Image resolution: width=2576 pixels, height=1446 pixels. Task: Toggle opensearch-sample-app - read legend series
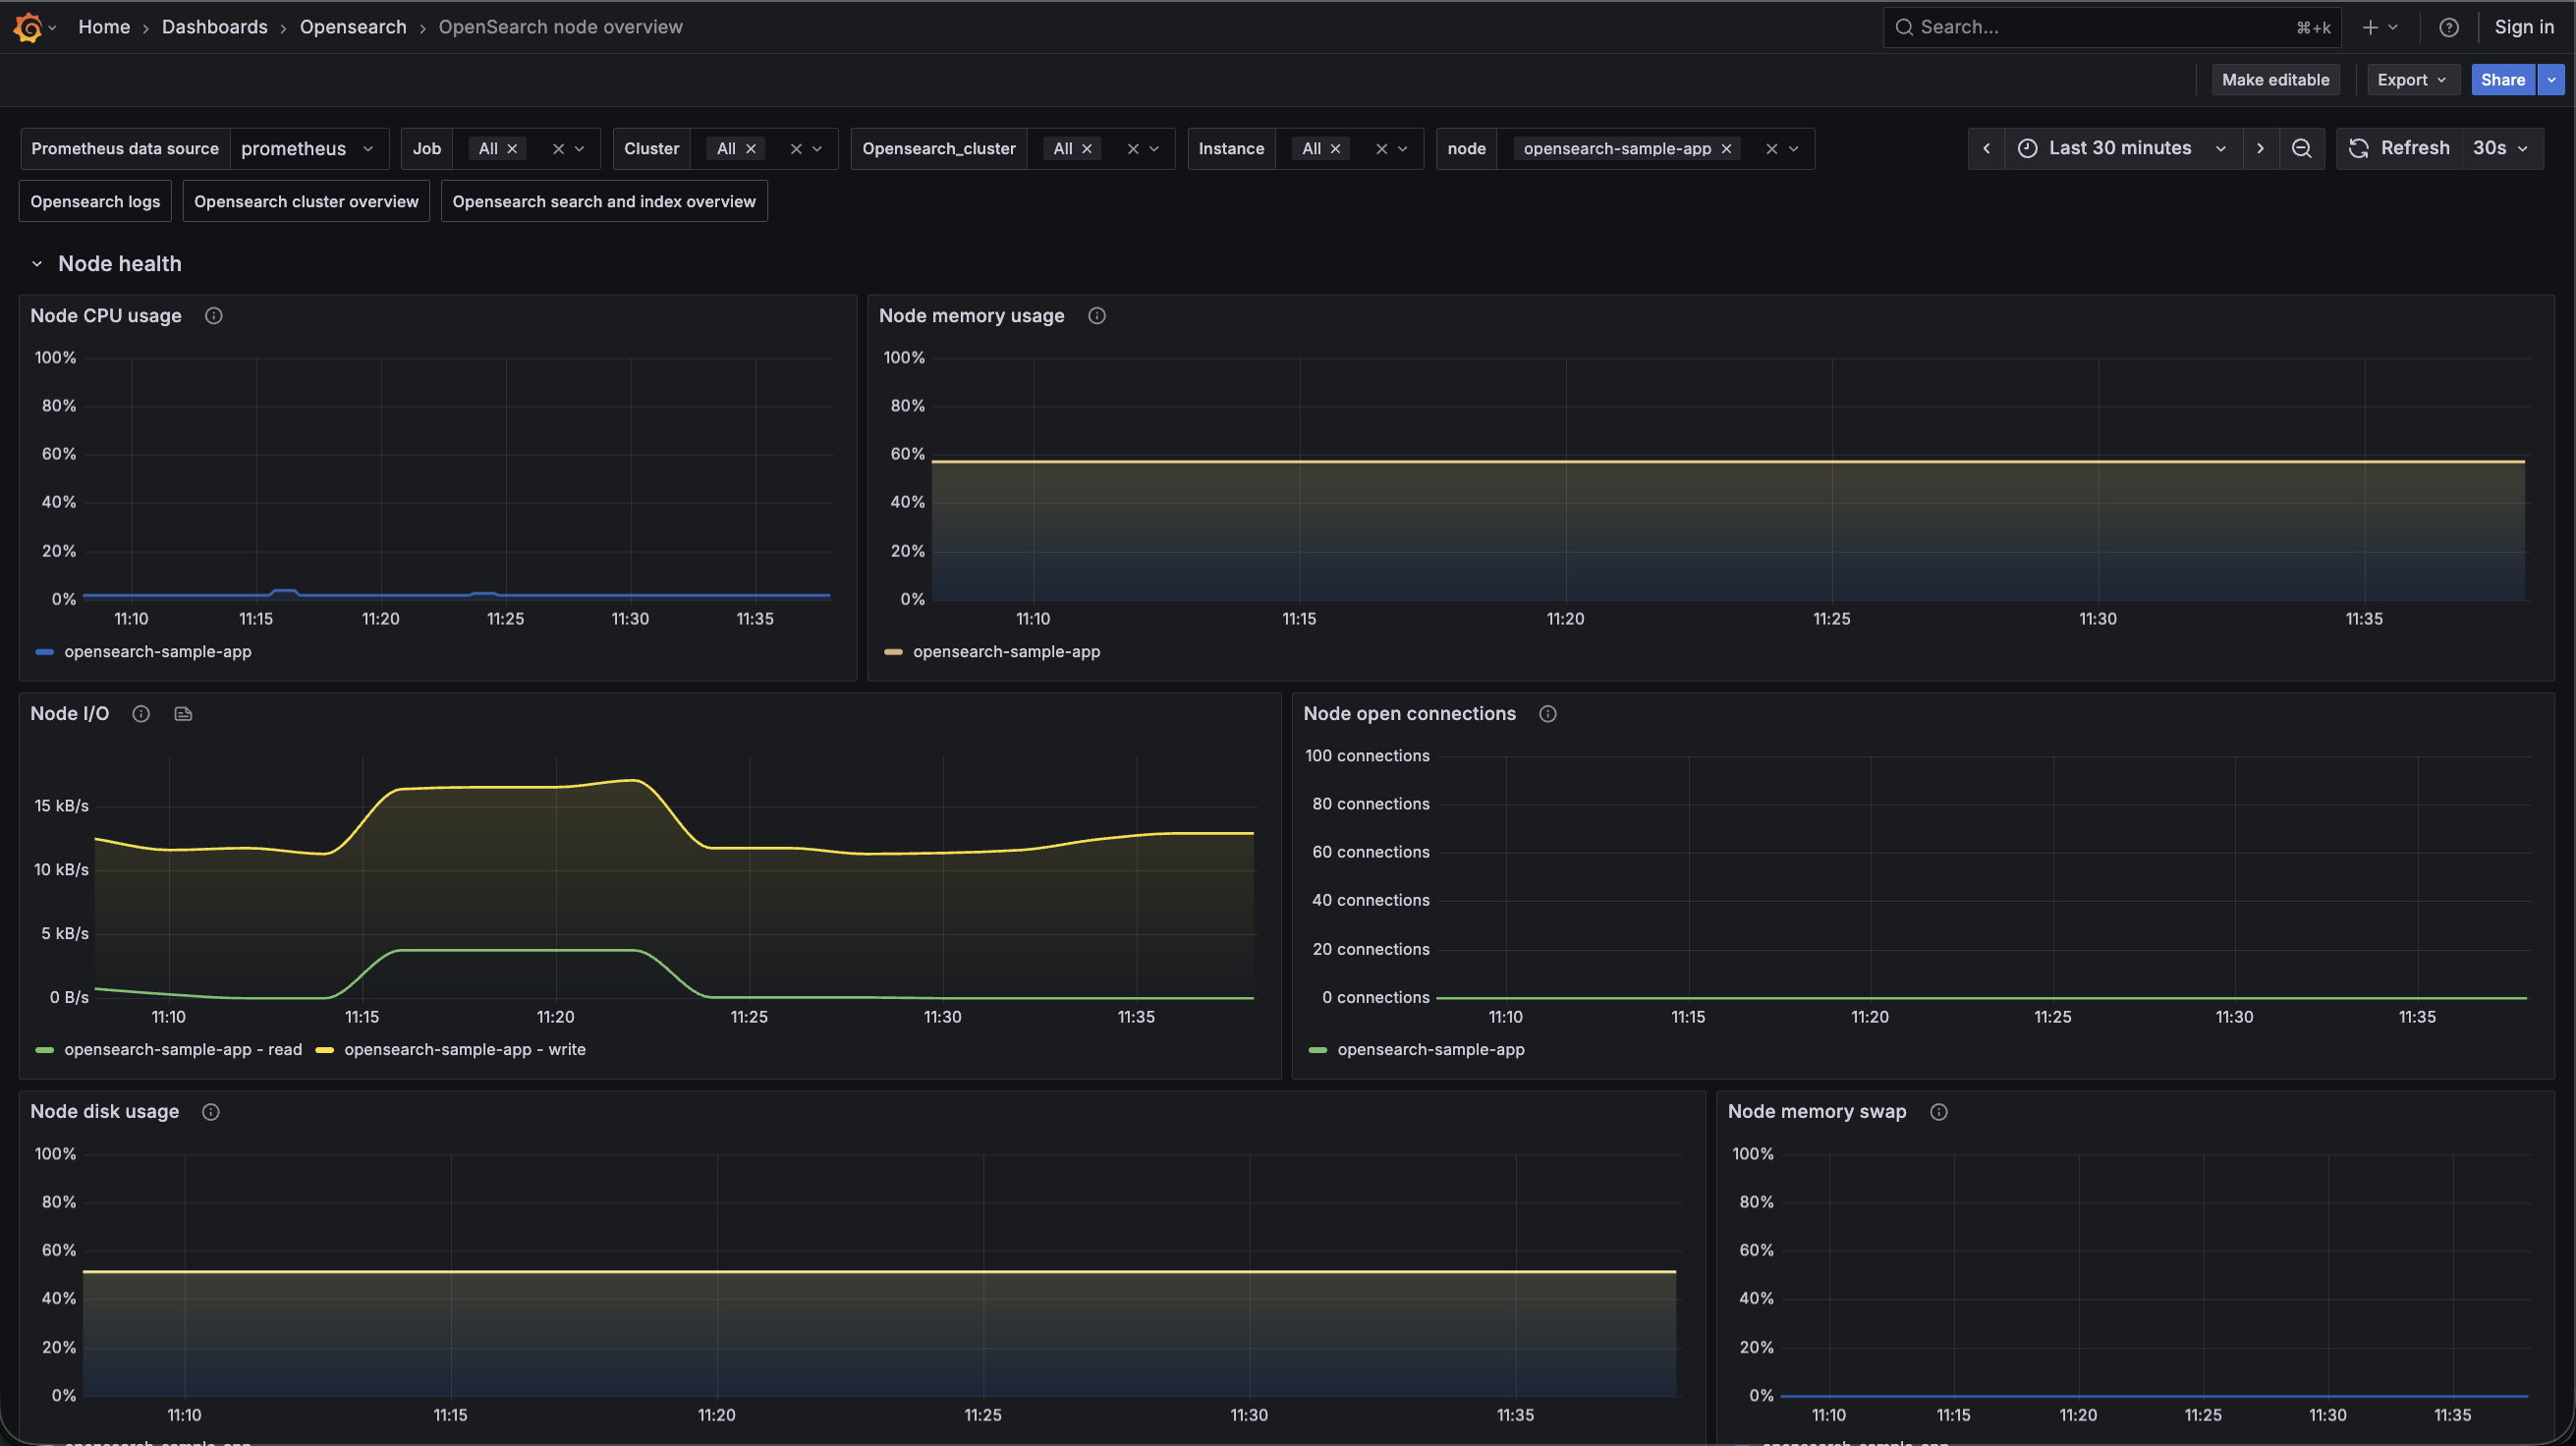click(x=183, y=1050)
